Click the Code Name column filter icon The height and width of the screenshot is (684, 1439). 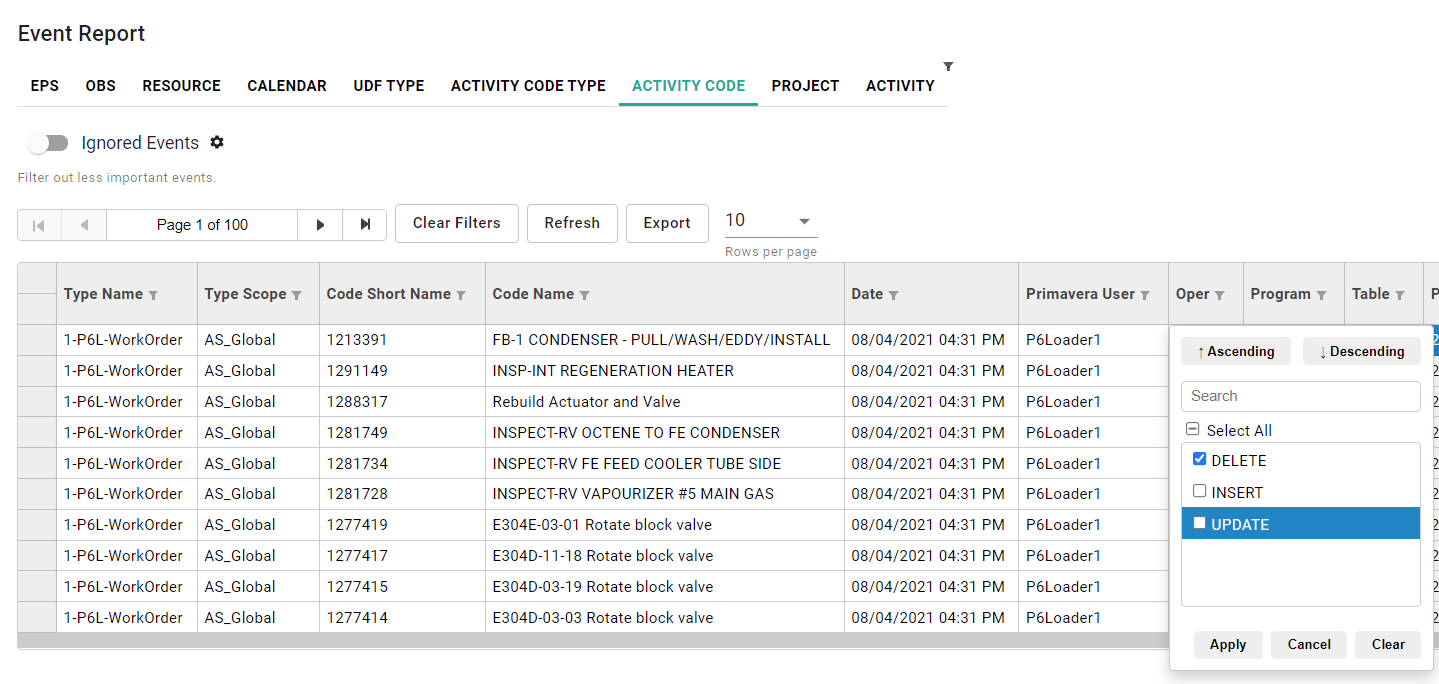pyautogui.click(x=584, y=295)
